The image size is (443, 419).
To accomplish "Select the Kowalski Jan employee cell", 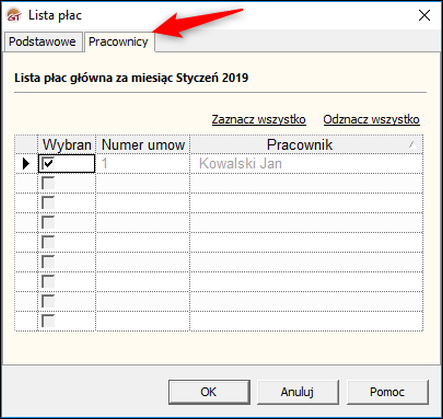I will pyautogui.click(x=306, y=163).
